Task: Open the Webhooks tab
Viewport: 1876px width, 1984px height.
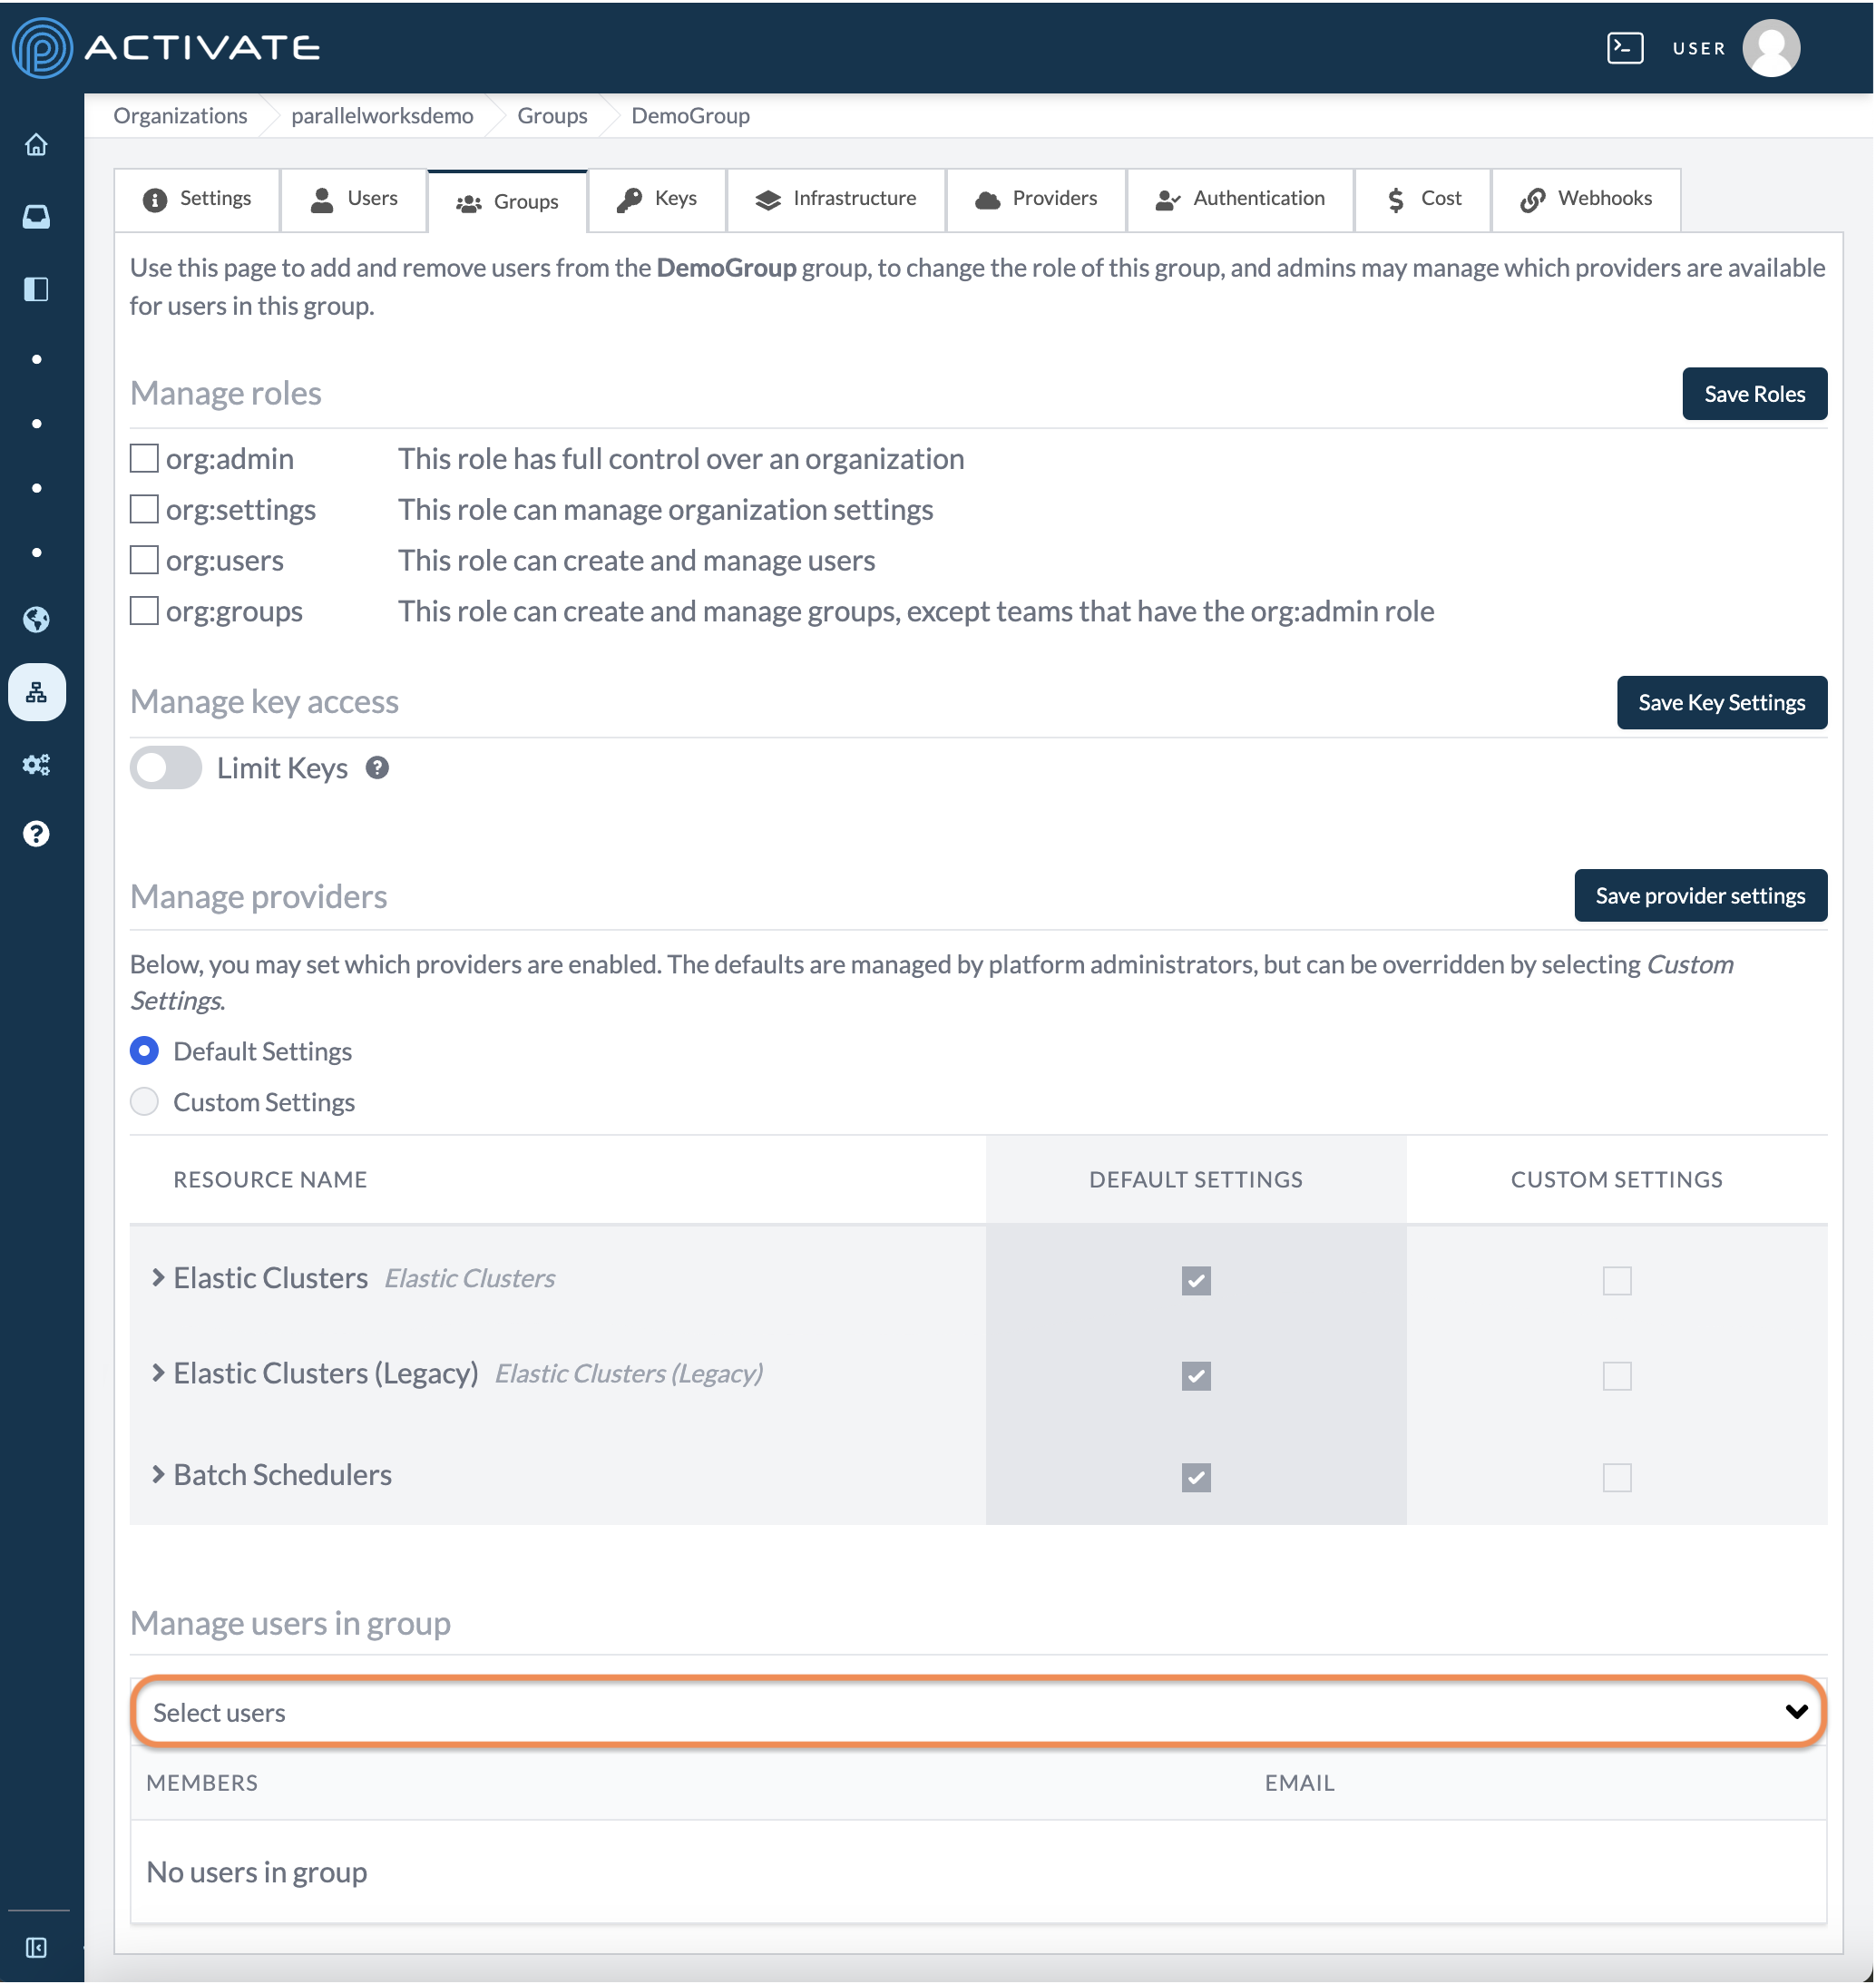Action: (1585, 200)
